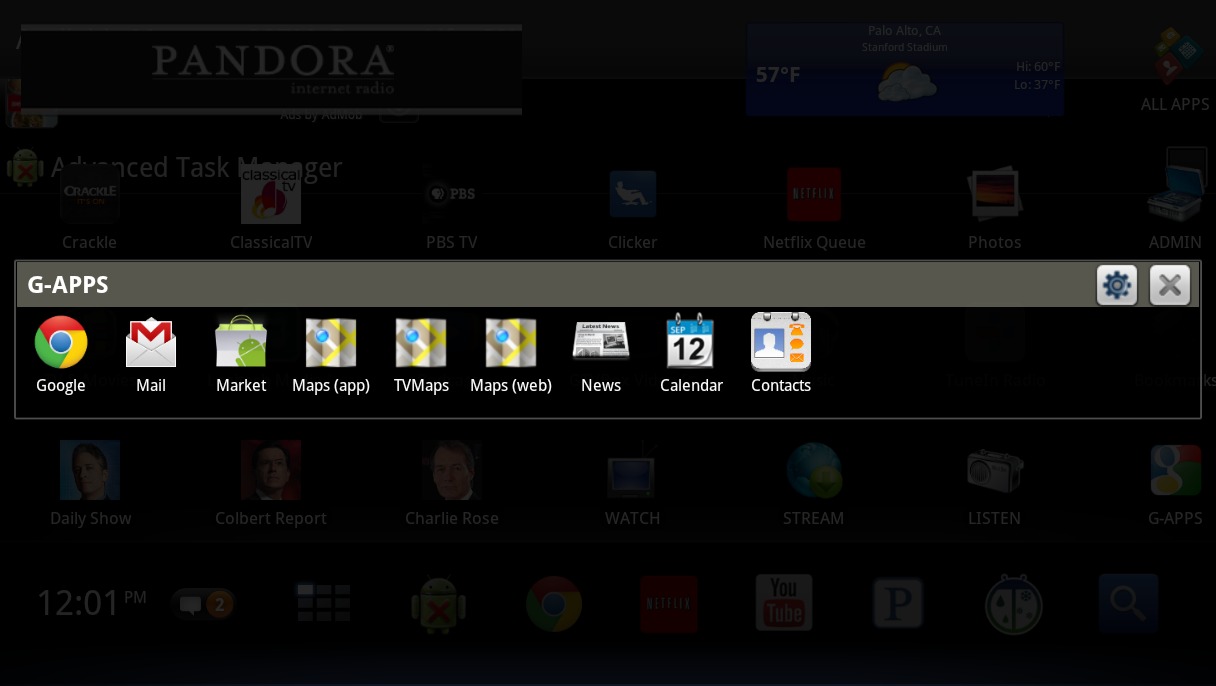Open ALL APPS in the background launcher

(x=1175, y=72)
